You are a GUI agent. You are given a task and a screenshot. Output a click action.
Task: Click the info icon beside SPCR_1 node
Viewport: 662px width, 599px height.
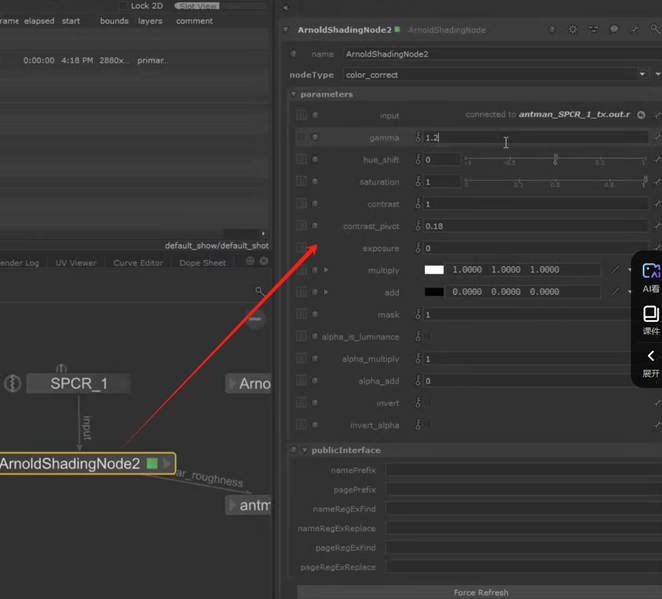[x=13, y=383]
